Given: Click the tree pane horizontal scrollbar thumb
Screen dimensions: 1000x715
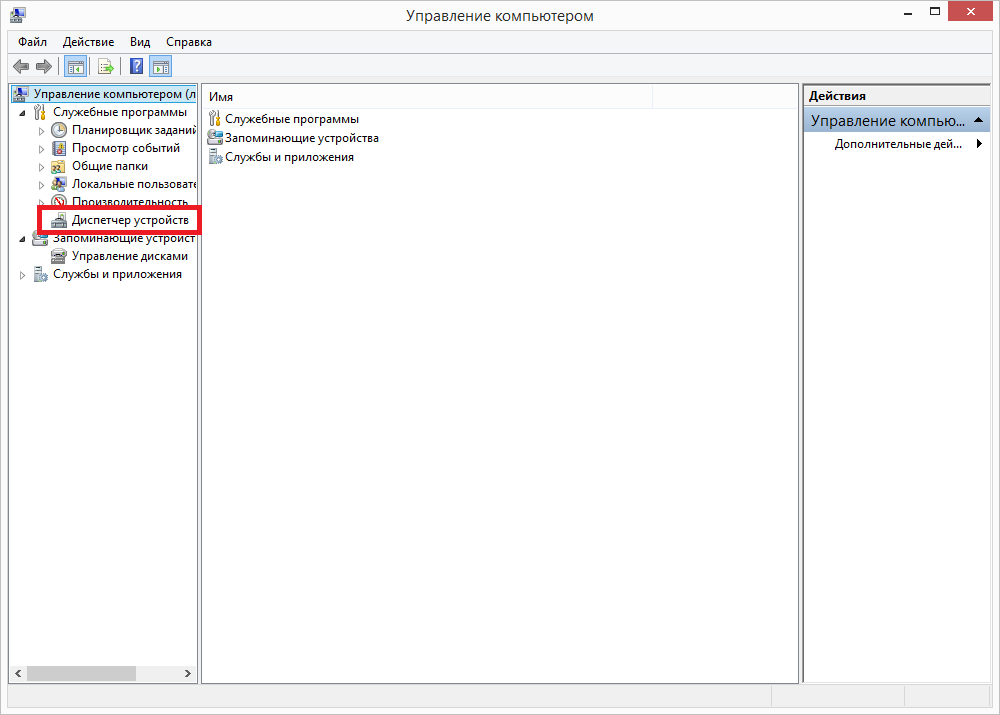Looking at the screenshot, I should [x=81, y=674].
